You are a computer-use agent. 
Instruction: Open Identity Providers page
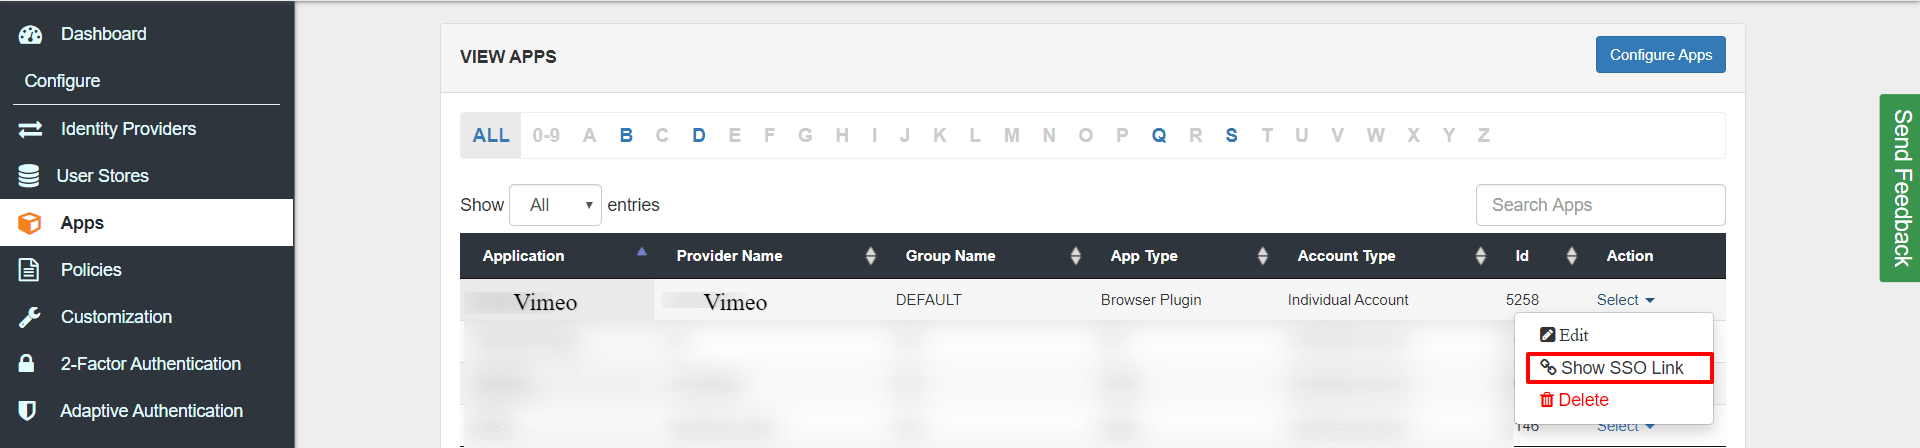[x=128, y=129]
